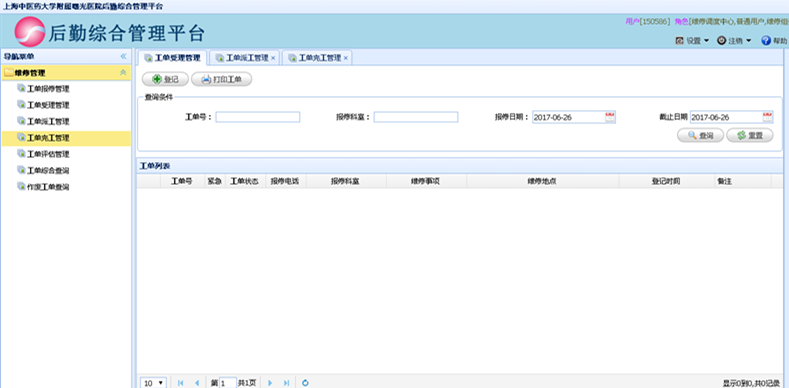Select the highlighted 工单完工管理 tree item
Image resolution: width=789 pixels, height=388 pixels.
[x=66, y=138]
